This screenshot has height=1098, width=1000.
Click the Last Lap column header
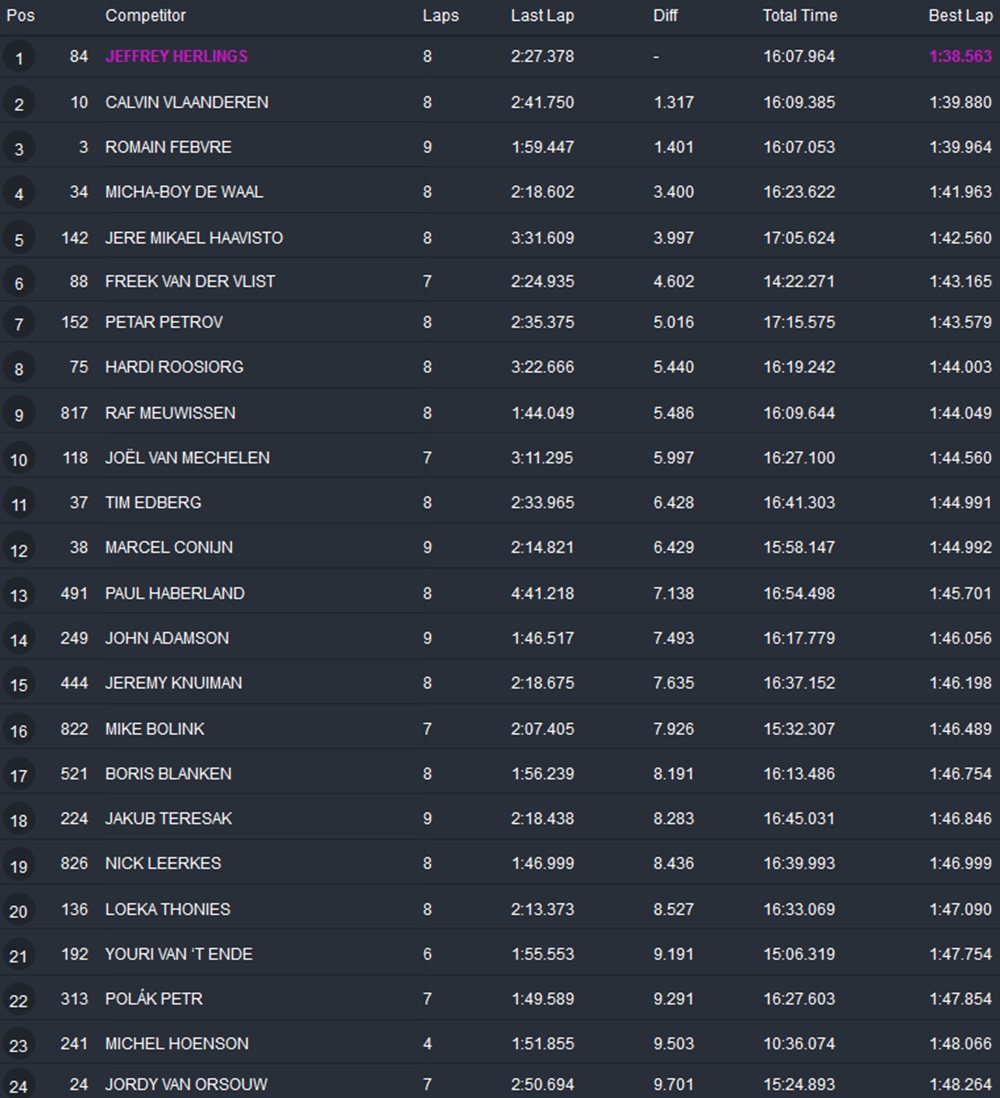coord(541,15)
